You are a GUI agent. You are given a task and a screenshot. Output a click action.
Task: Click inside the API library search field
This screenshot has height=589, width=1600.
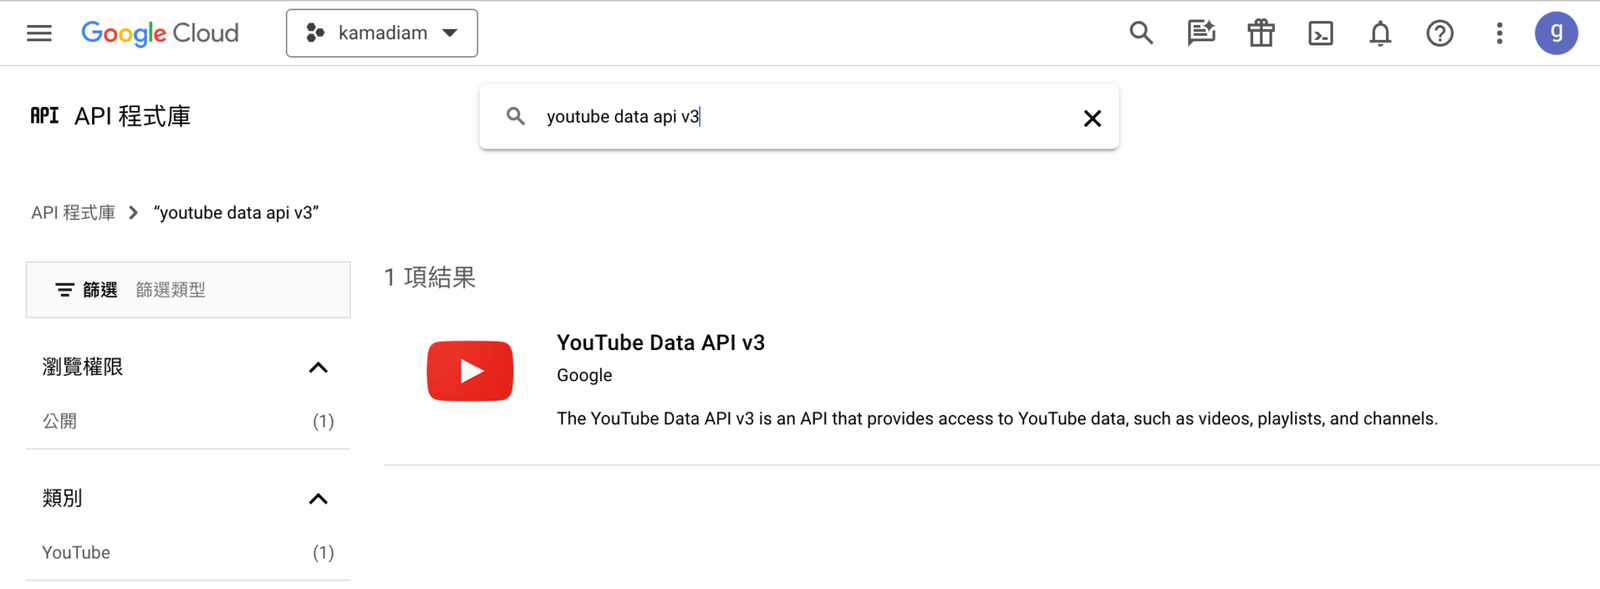[800, 117]
